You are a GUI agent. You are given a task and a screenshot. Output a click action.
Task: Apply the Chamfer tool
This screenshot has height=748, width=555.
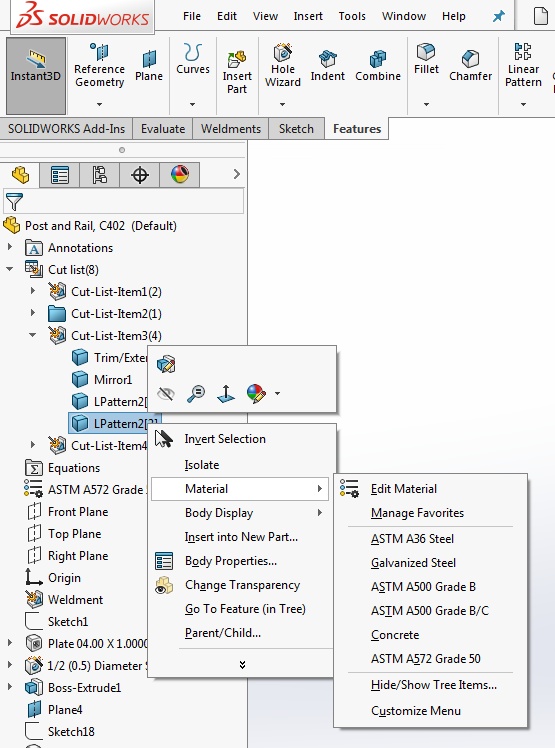[x=471, y=66]
